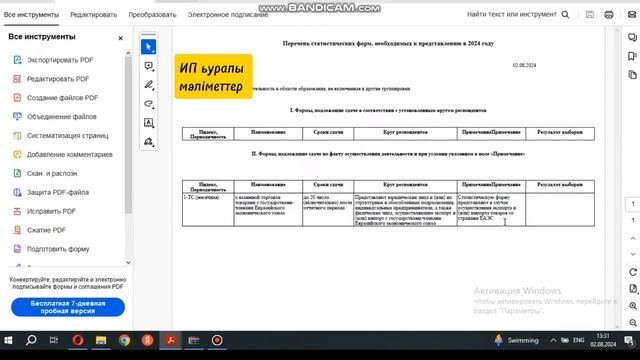This screenshot has height=360, width=640.
Task: Open Систематизация страниц
Action: [x=68, y=136]
